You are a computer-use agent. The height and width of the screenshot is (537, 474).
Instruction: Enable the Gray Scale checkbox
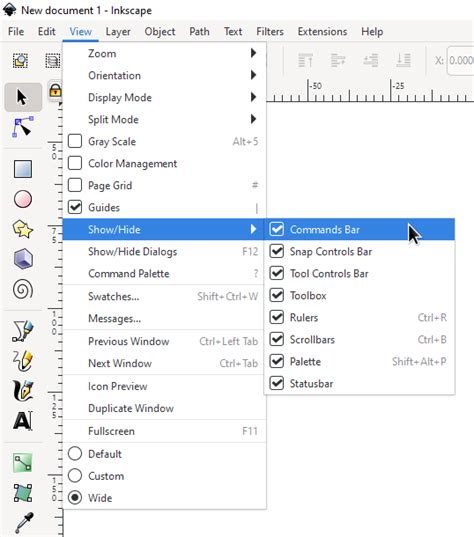point(75,141)
